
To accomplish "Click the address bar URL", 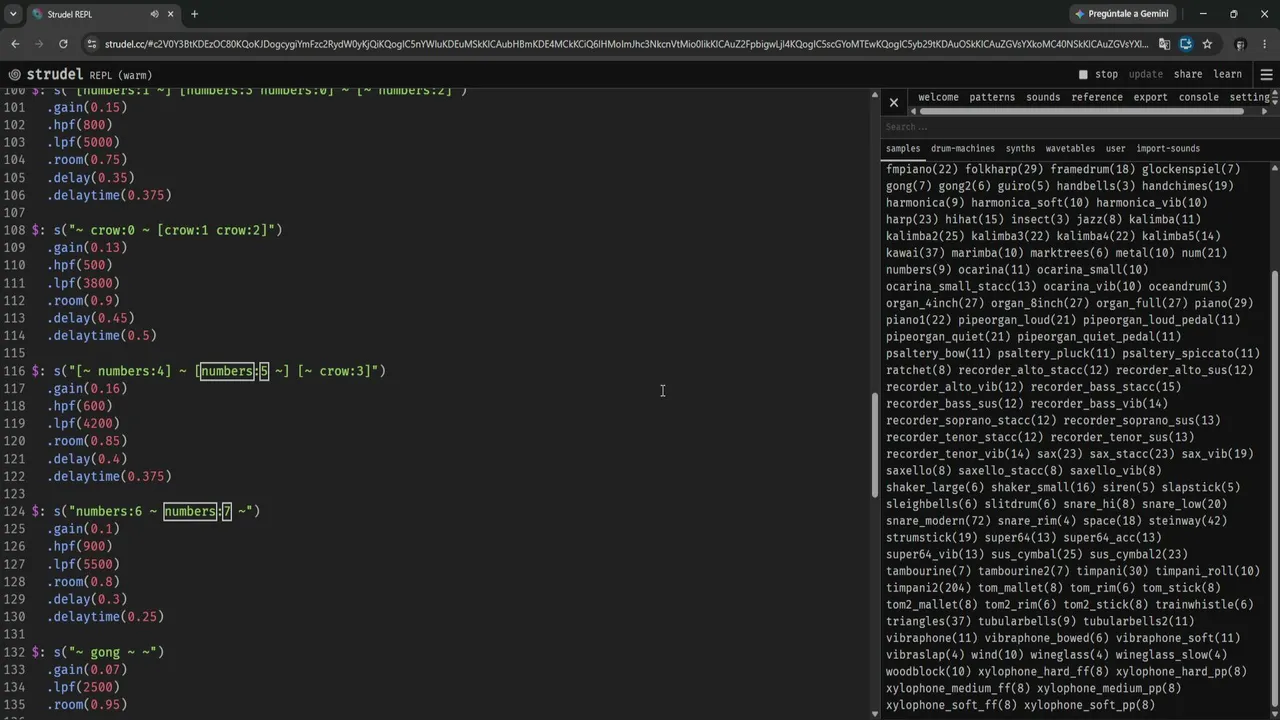I will click(626, 44).
